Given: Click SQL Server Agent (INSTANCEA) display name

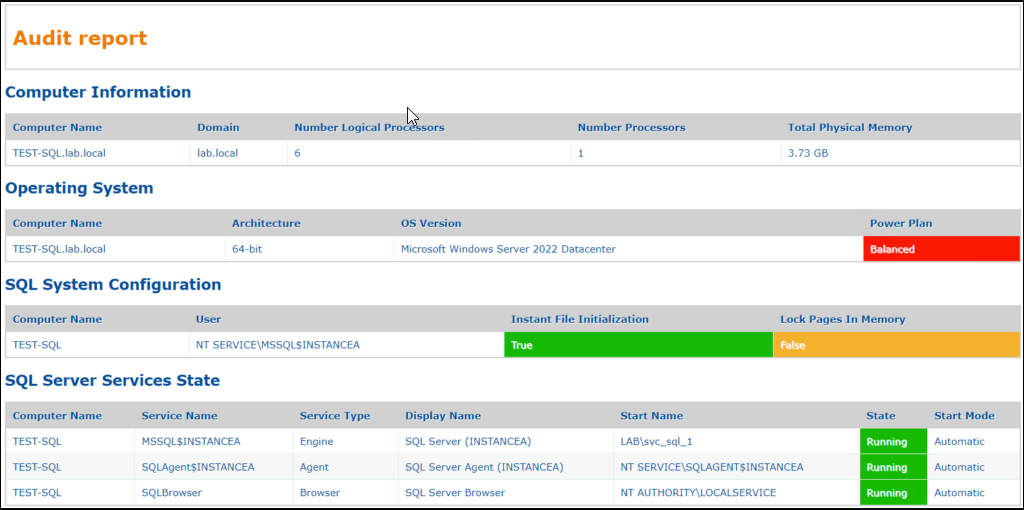Looking at the screenshot, I should pos(484,467).
